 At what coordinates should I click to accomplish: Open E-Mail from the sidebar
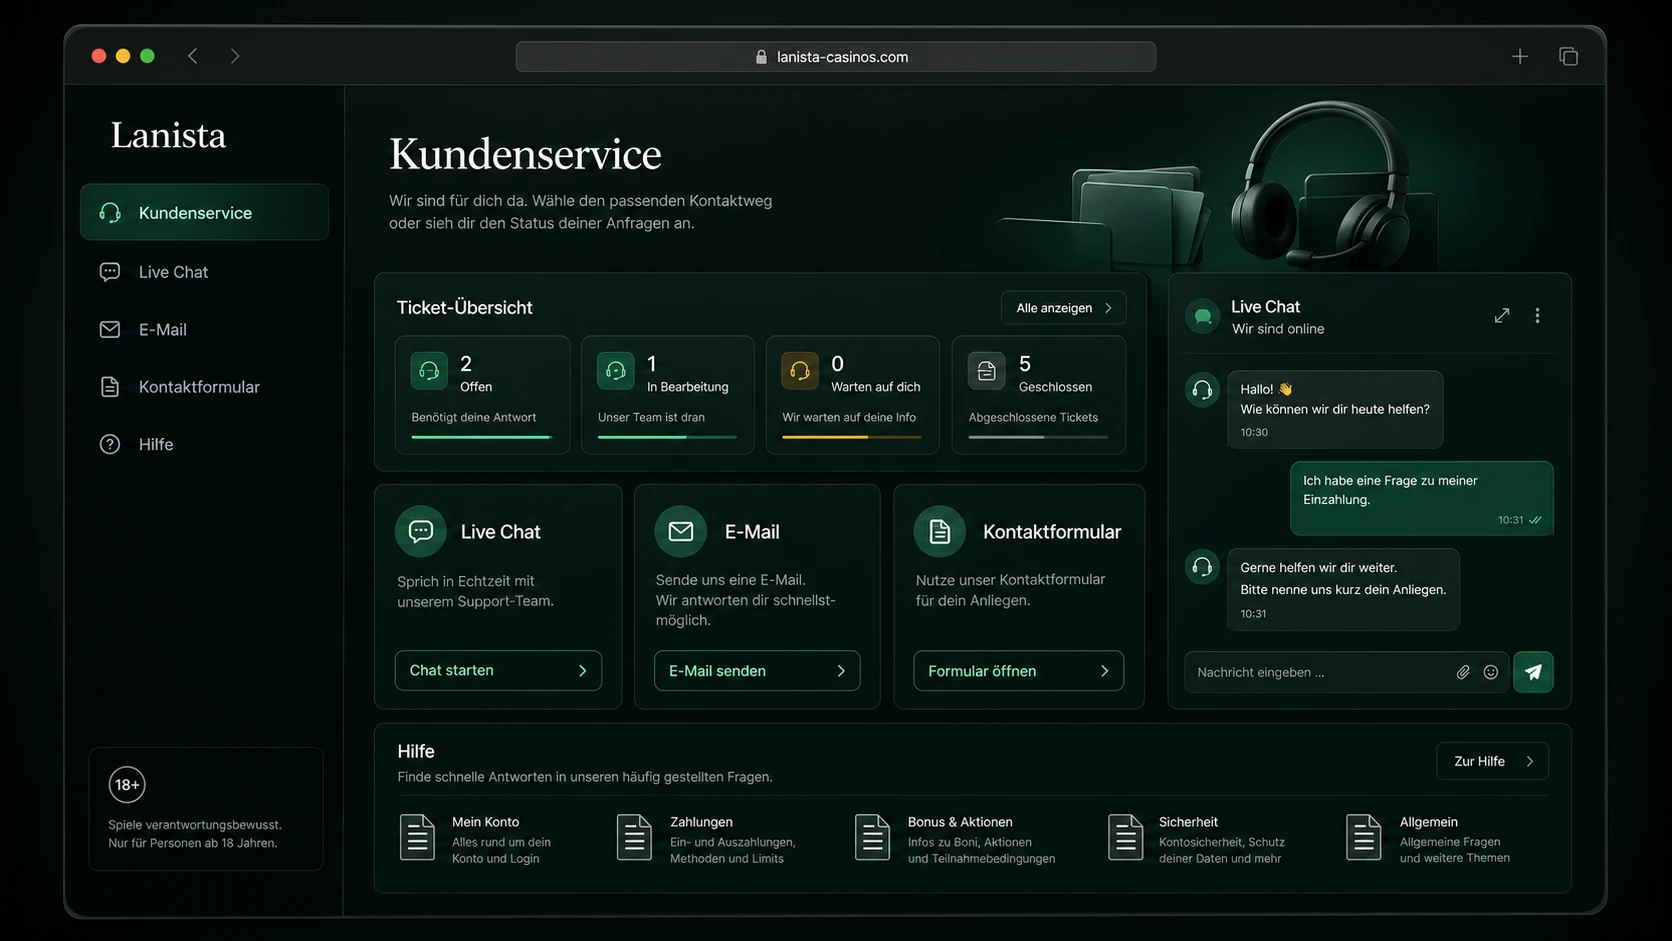pos(204,329)
